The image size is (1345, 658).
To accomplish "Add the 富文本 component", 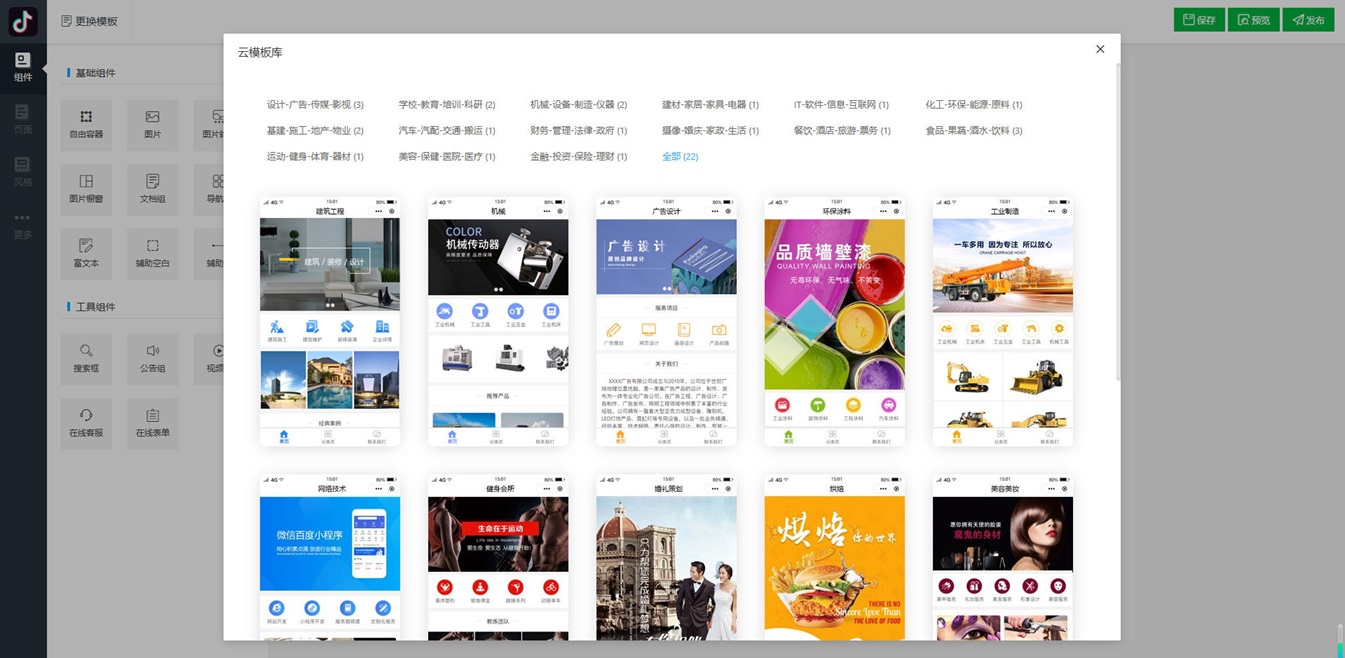I will point(86,253).
